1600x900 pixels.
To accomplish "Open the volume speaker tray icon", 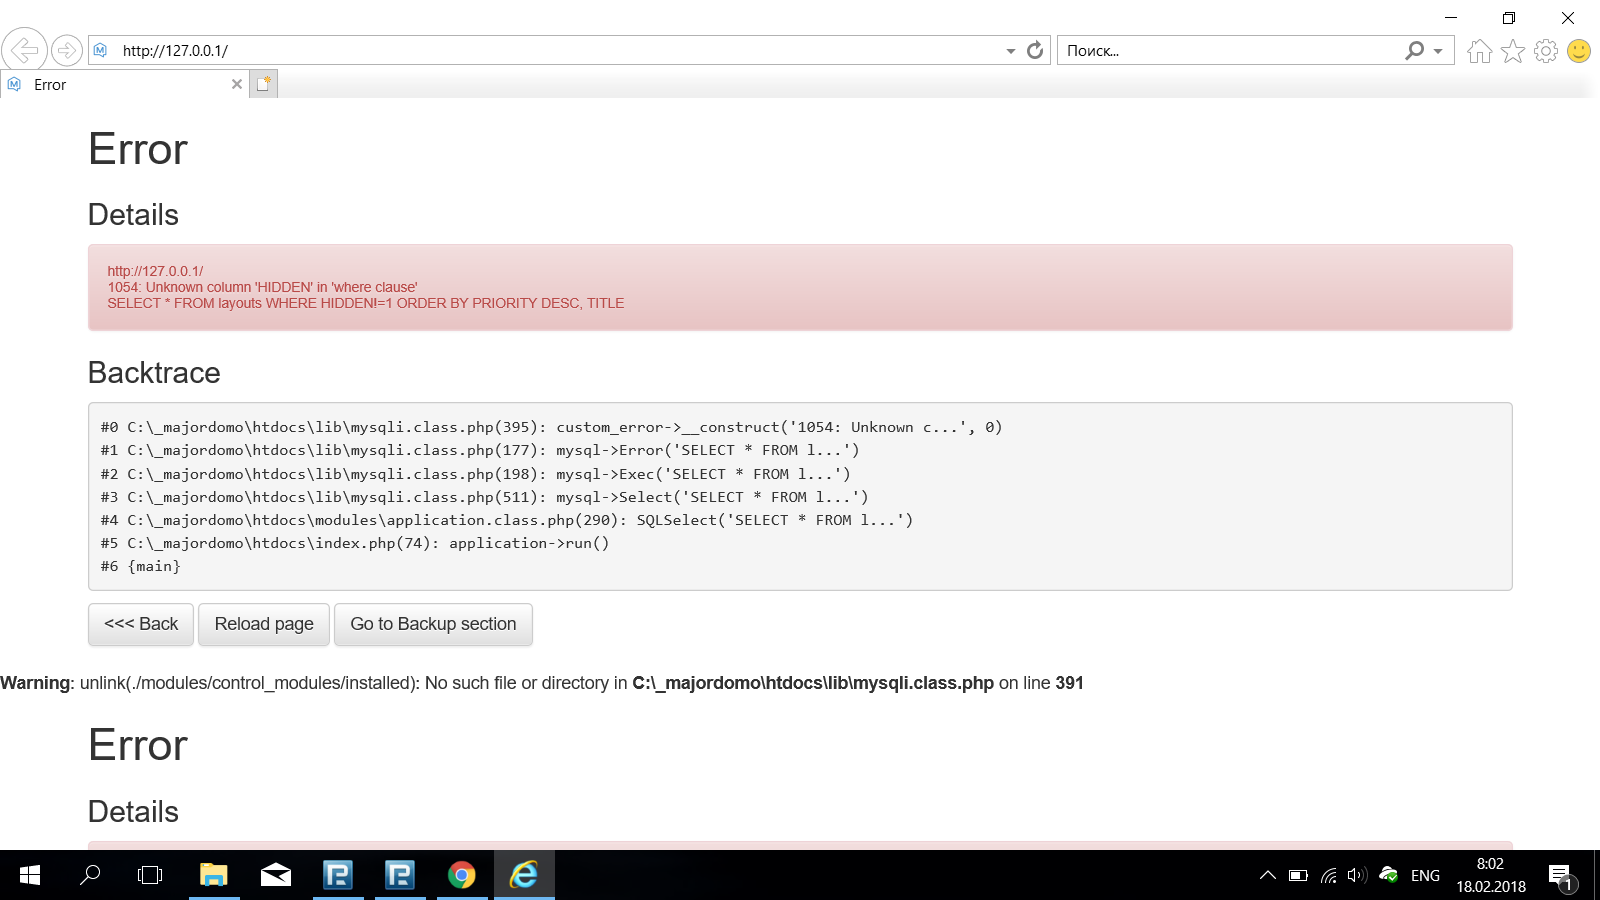I will coord(1357,875).
